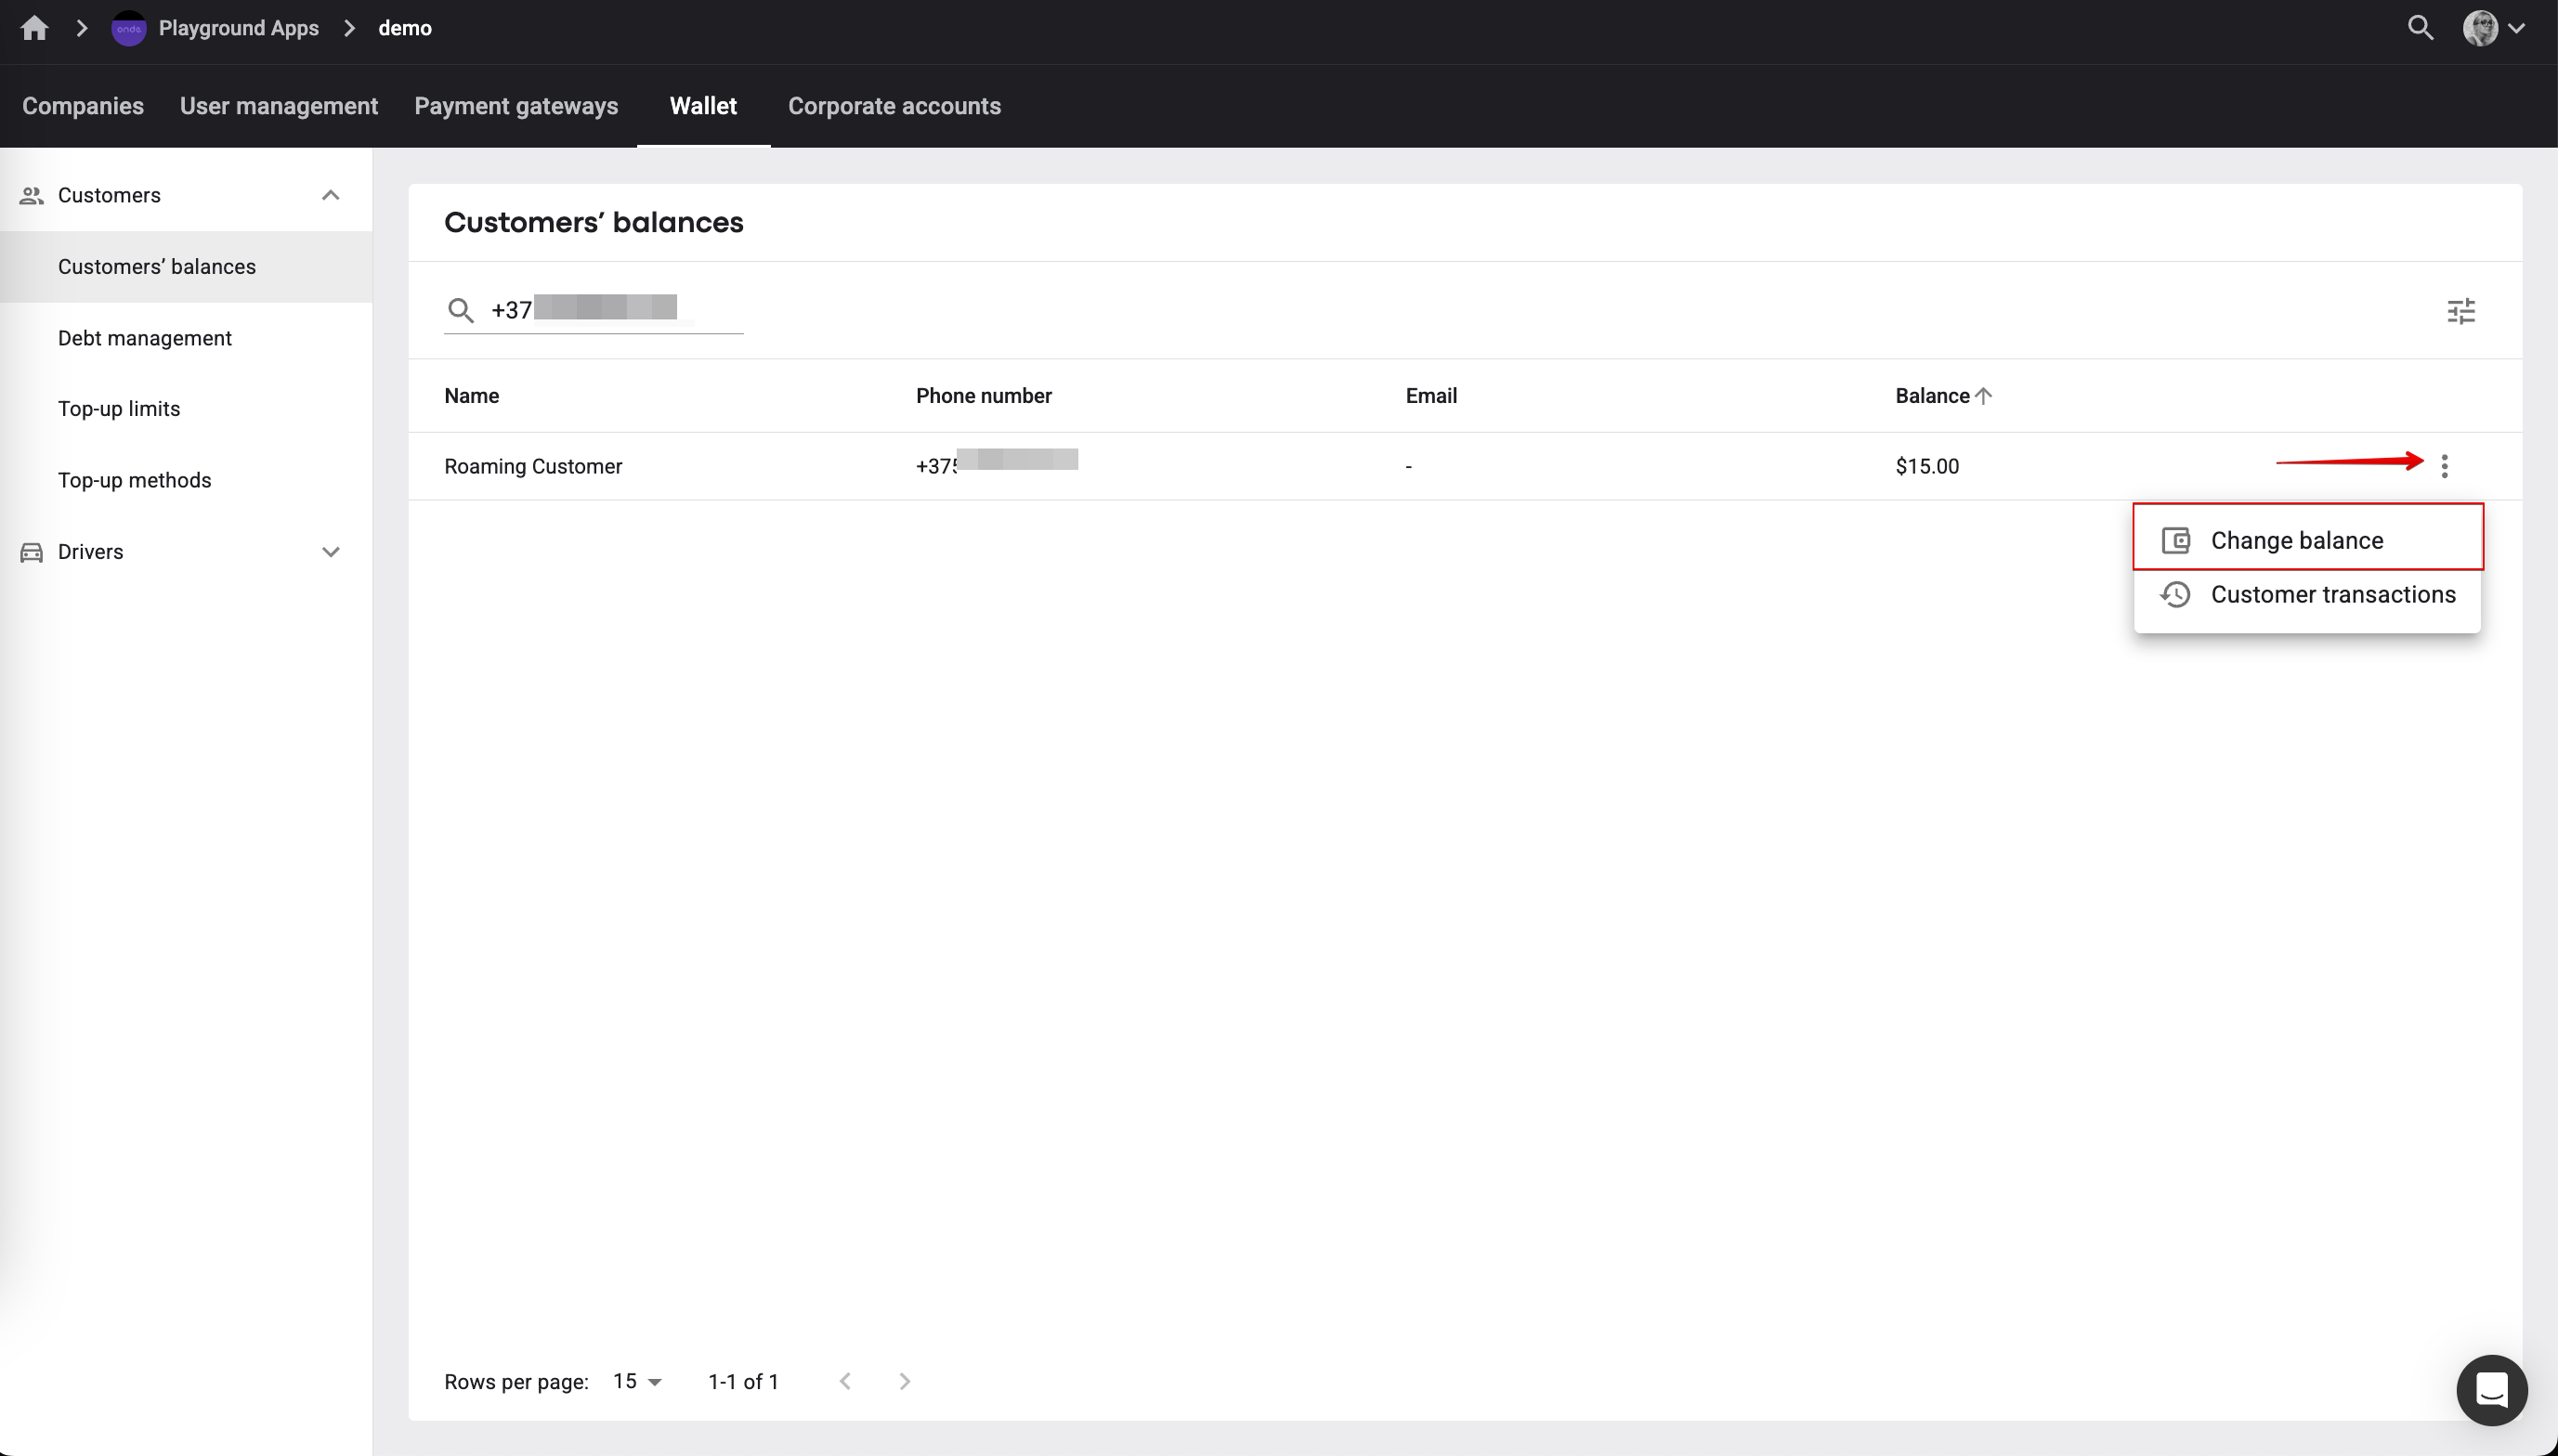This screenshot has height=1456, width=2558.
Task: Open the filter settings sliders icon
Action: pos(2461,311)
